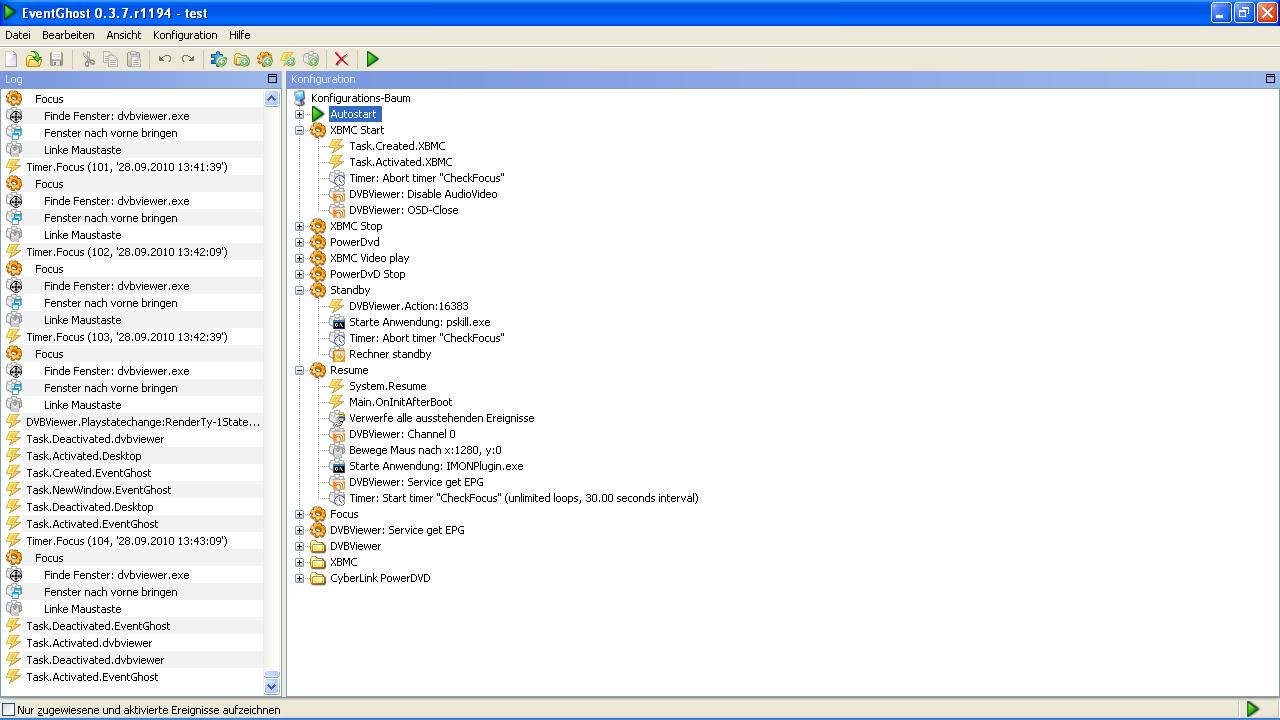This screenshot has height=720, width=1280.
Task: Click the Add Event toolbar icon
Action: (x=288, y=60)
